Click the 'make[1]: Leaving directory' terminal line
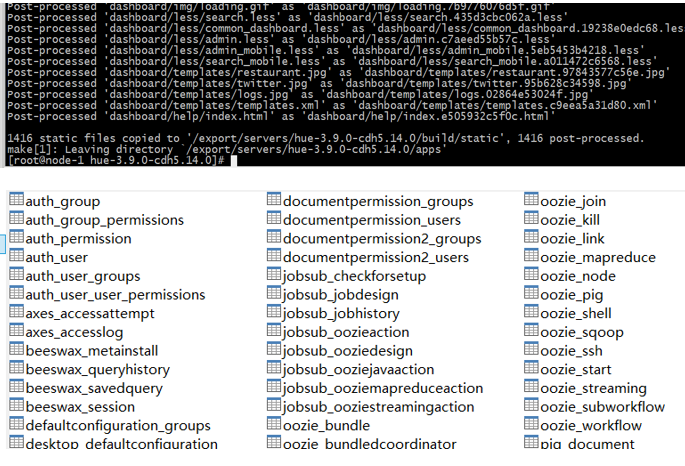Viewport: 685px width, 466px height. tap(227, 149)
